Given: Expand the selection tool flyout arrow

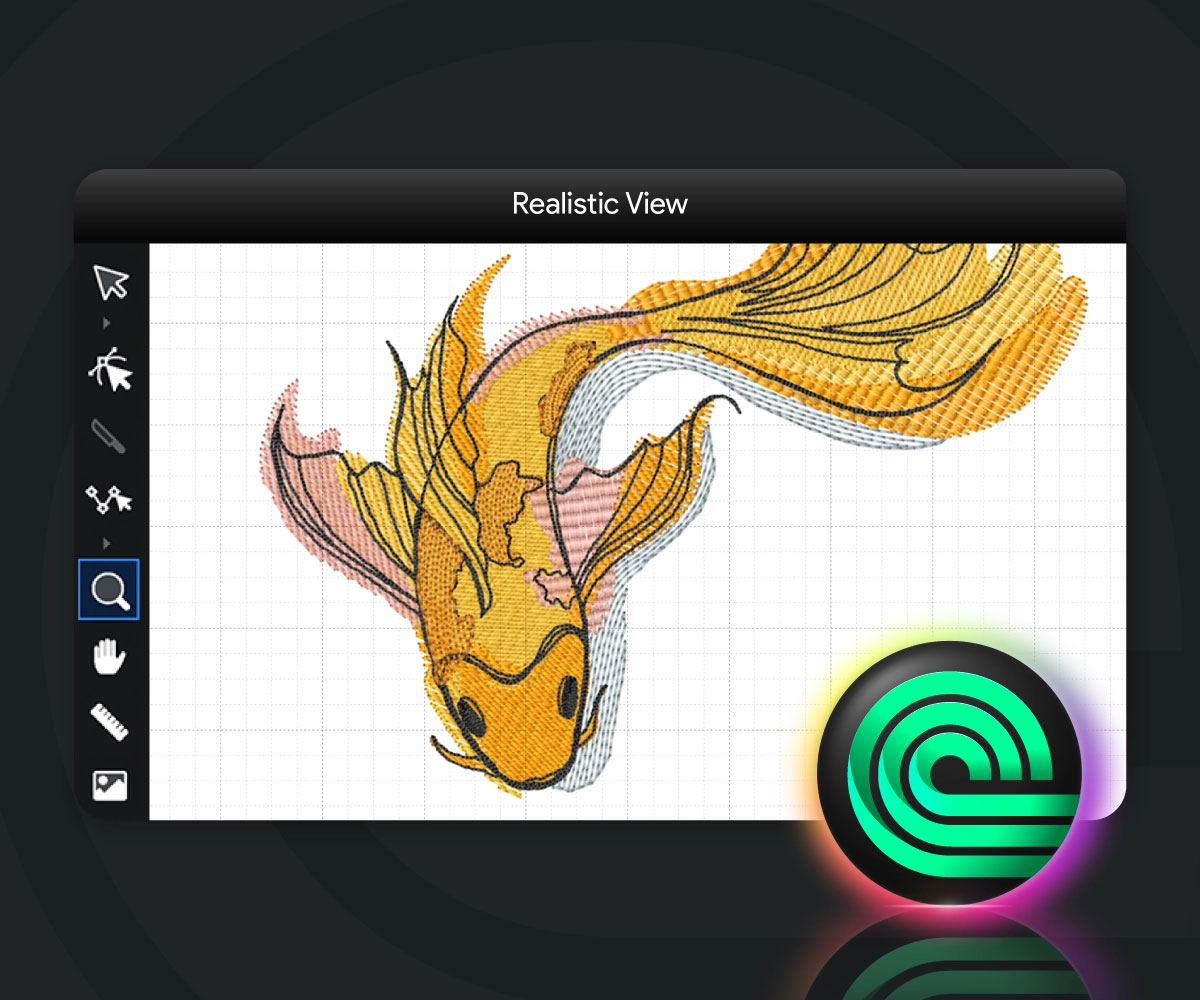Looking at the screenshot, I should [107, 324].
